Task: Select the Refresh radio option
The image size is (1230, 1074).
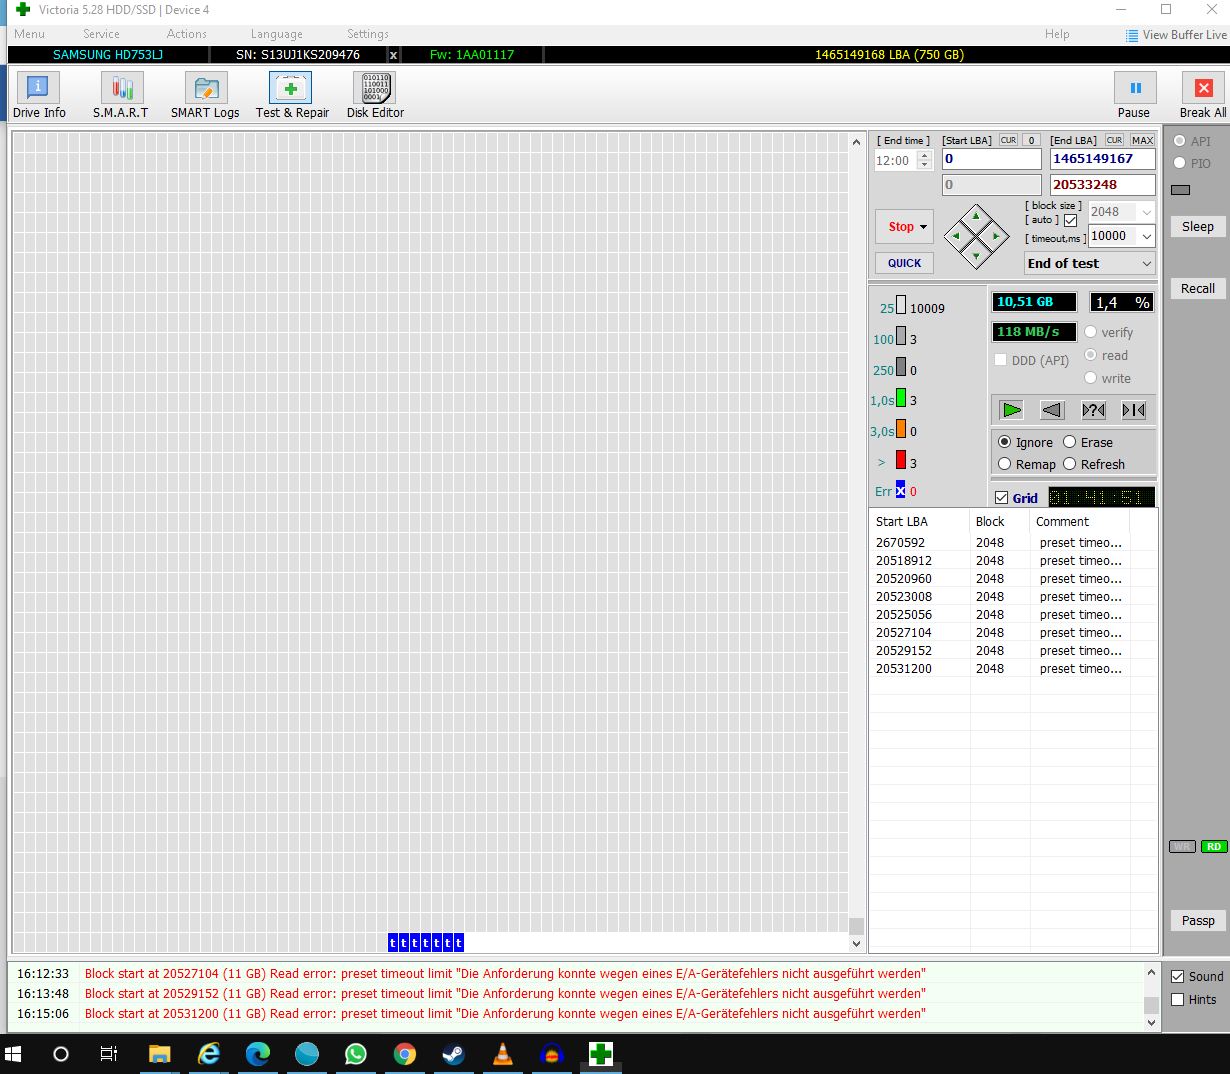Action: (1070, 464)
